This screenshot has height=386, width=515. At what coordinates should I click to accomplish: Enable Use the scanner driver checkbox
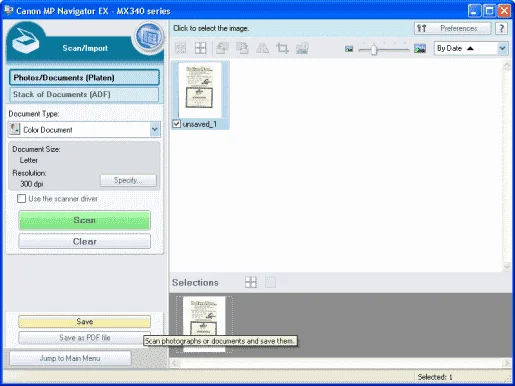21,199
